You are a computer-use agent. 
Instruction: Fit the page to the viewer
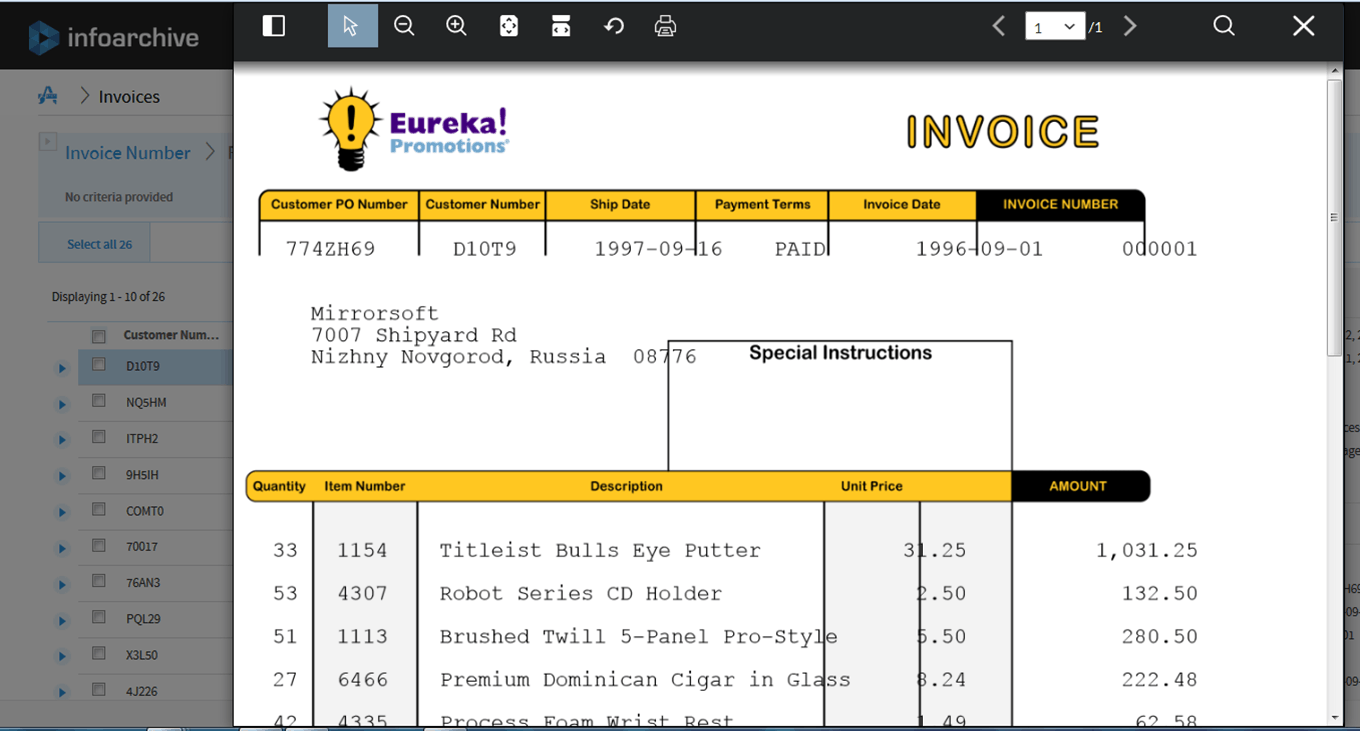coord(508,26)
